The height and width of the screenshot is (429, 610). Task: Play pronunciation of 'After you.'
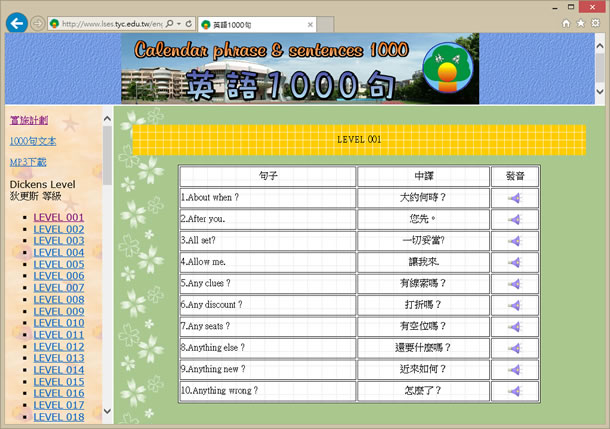pos(514,219)
